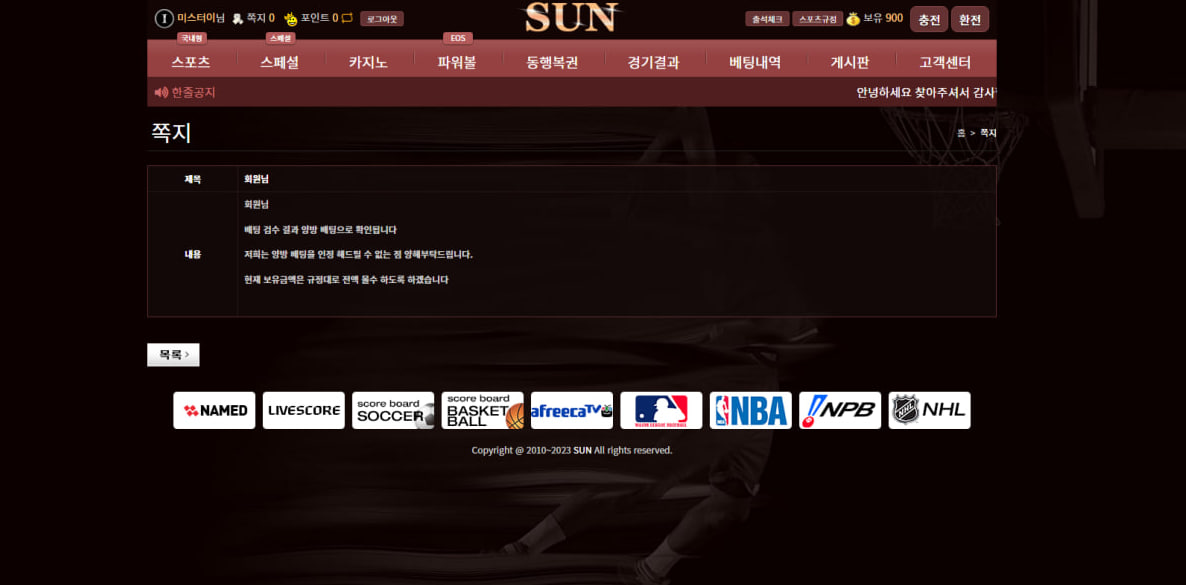Open the 베팅내역 menu

pos(755,62)
